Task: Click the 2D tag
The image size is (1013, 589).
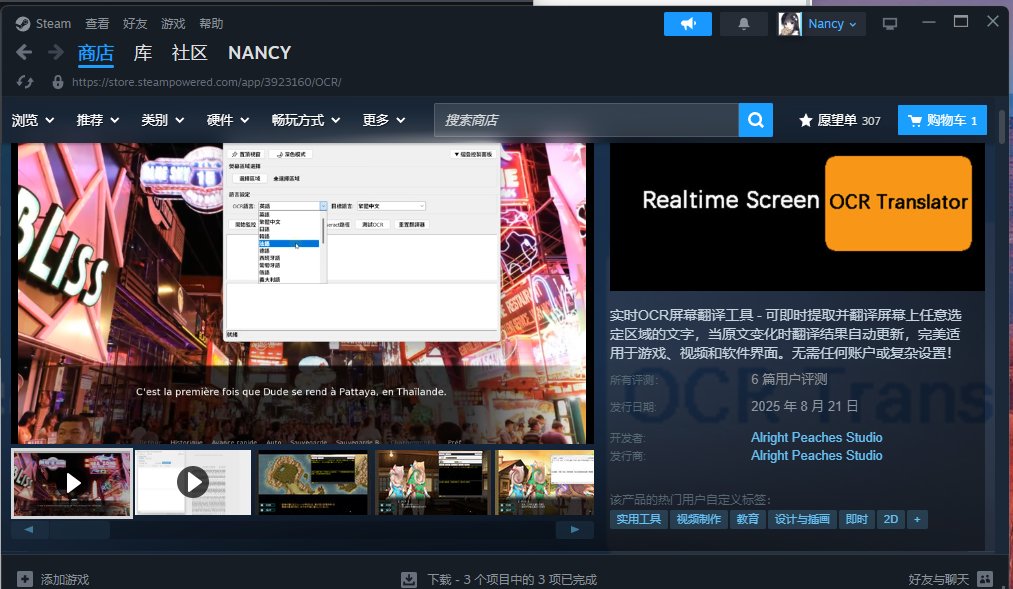Action: (x=891, y=519)
